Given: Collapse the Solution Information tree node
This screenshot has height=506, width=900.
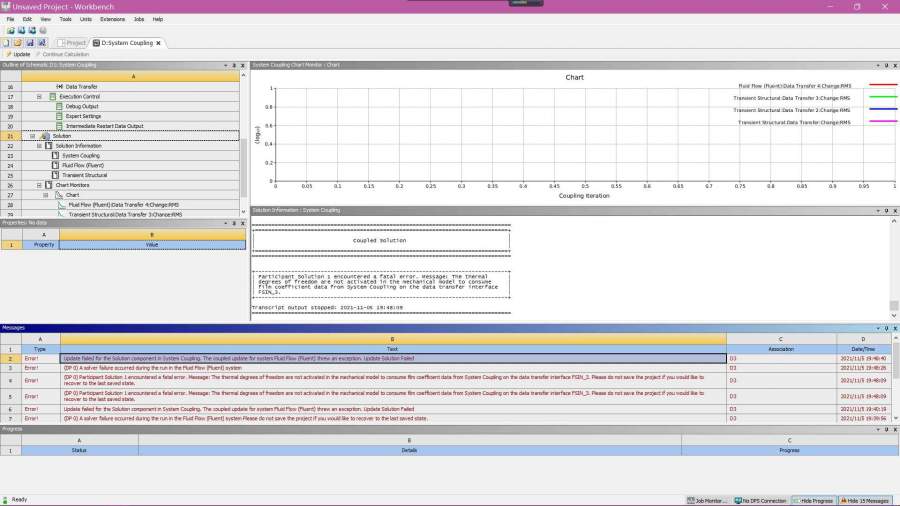Looking at the screenshot, I should click(x=39, y=146).
